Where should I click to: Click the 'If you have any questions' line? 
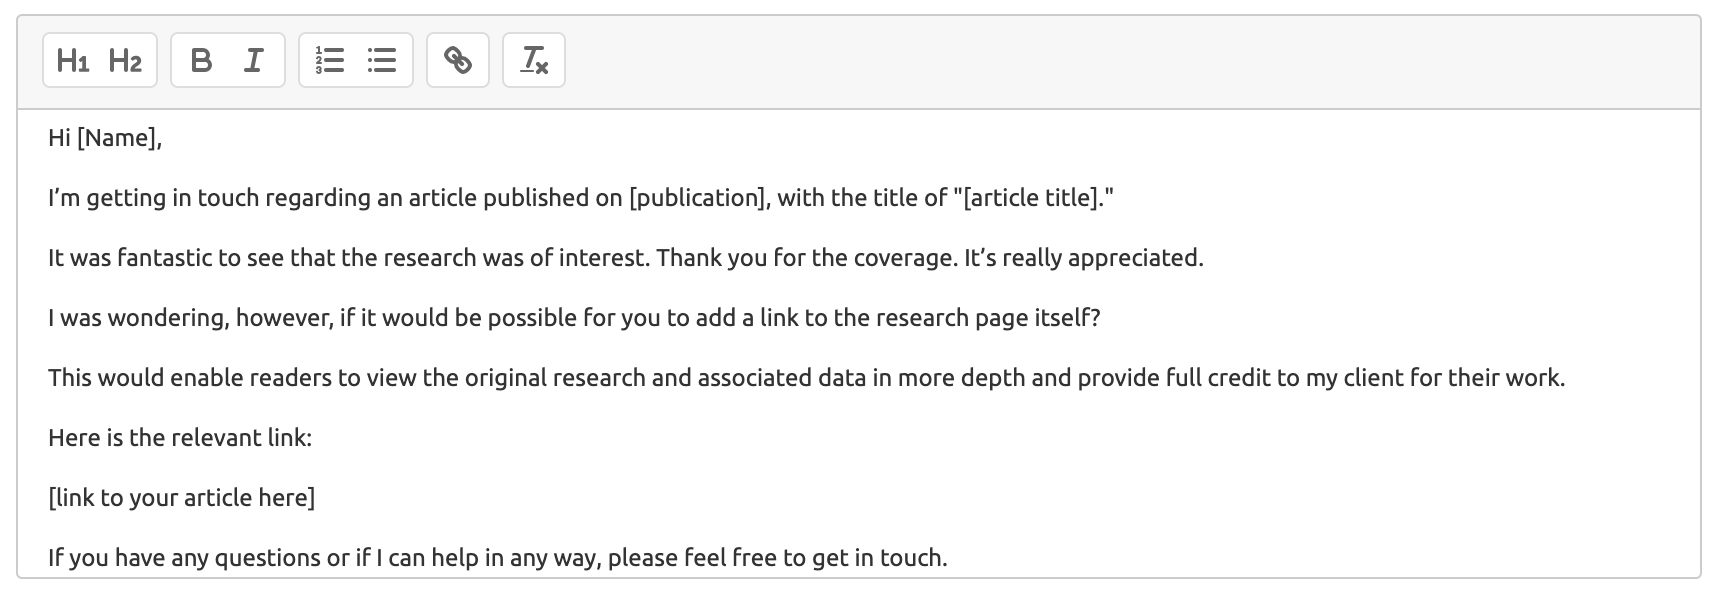coord(498,558)
